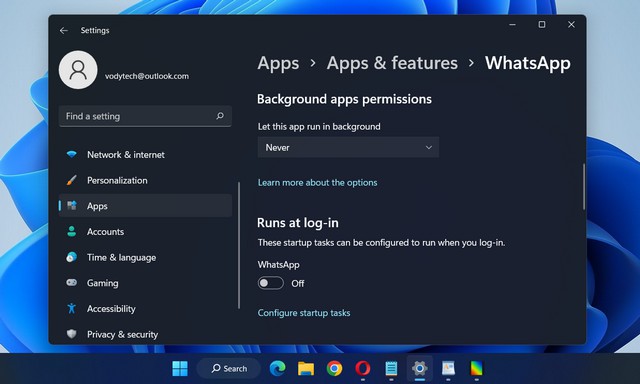Click the startup tasks description text

coord(381,242)
